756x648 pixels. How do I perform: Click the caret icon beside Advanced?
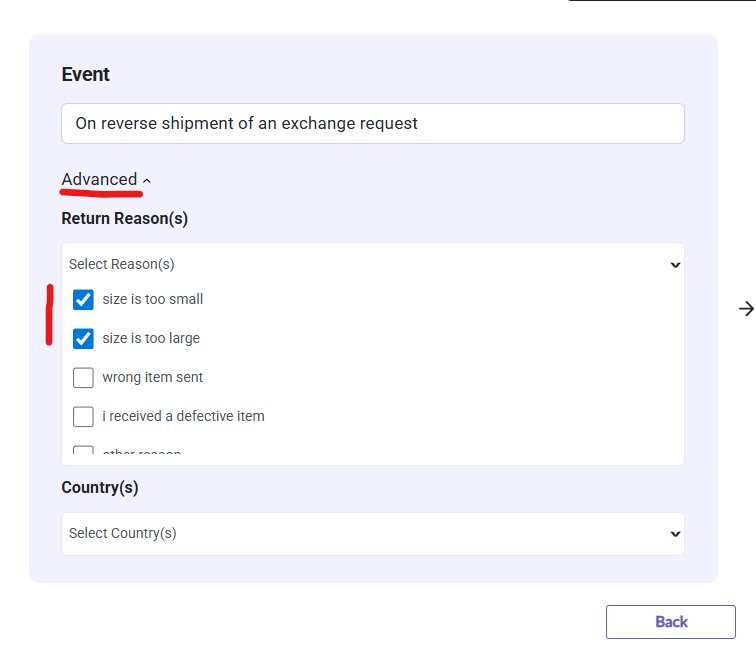tap(147, 181)
